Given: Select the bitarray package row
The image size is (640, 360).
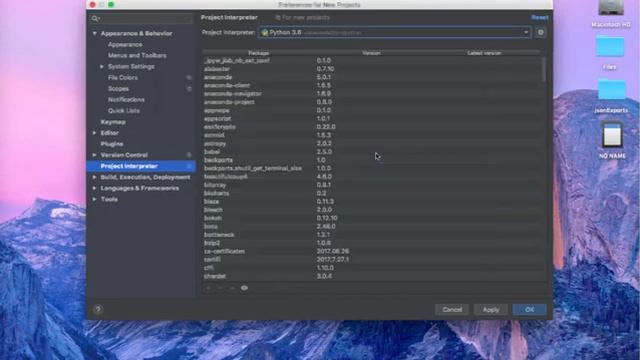Looking at the screenshot, I should click(371, 185).
